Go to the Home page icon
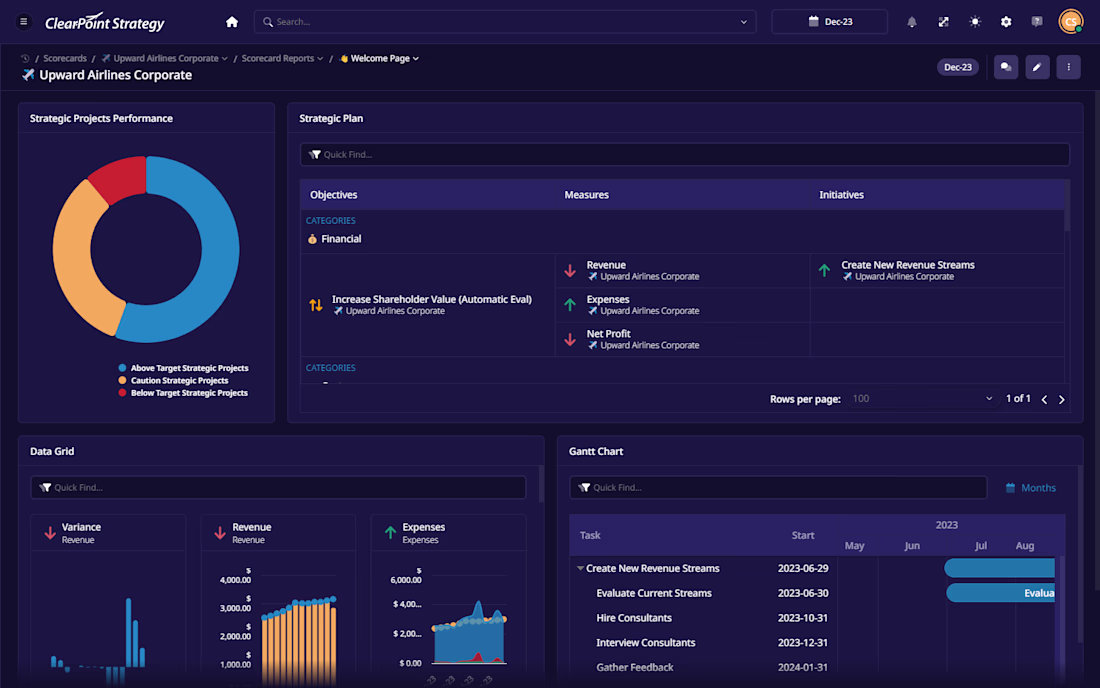This screenshot has height=688, width=1100. [x=232, y=22]
